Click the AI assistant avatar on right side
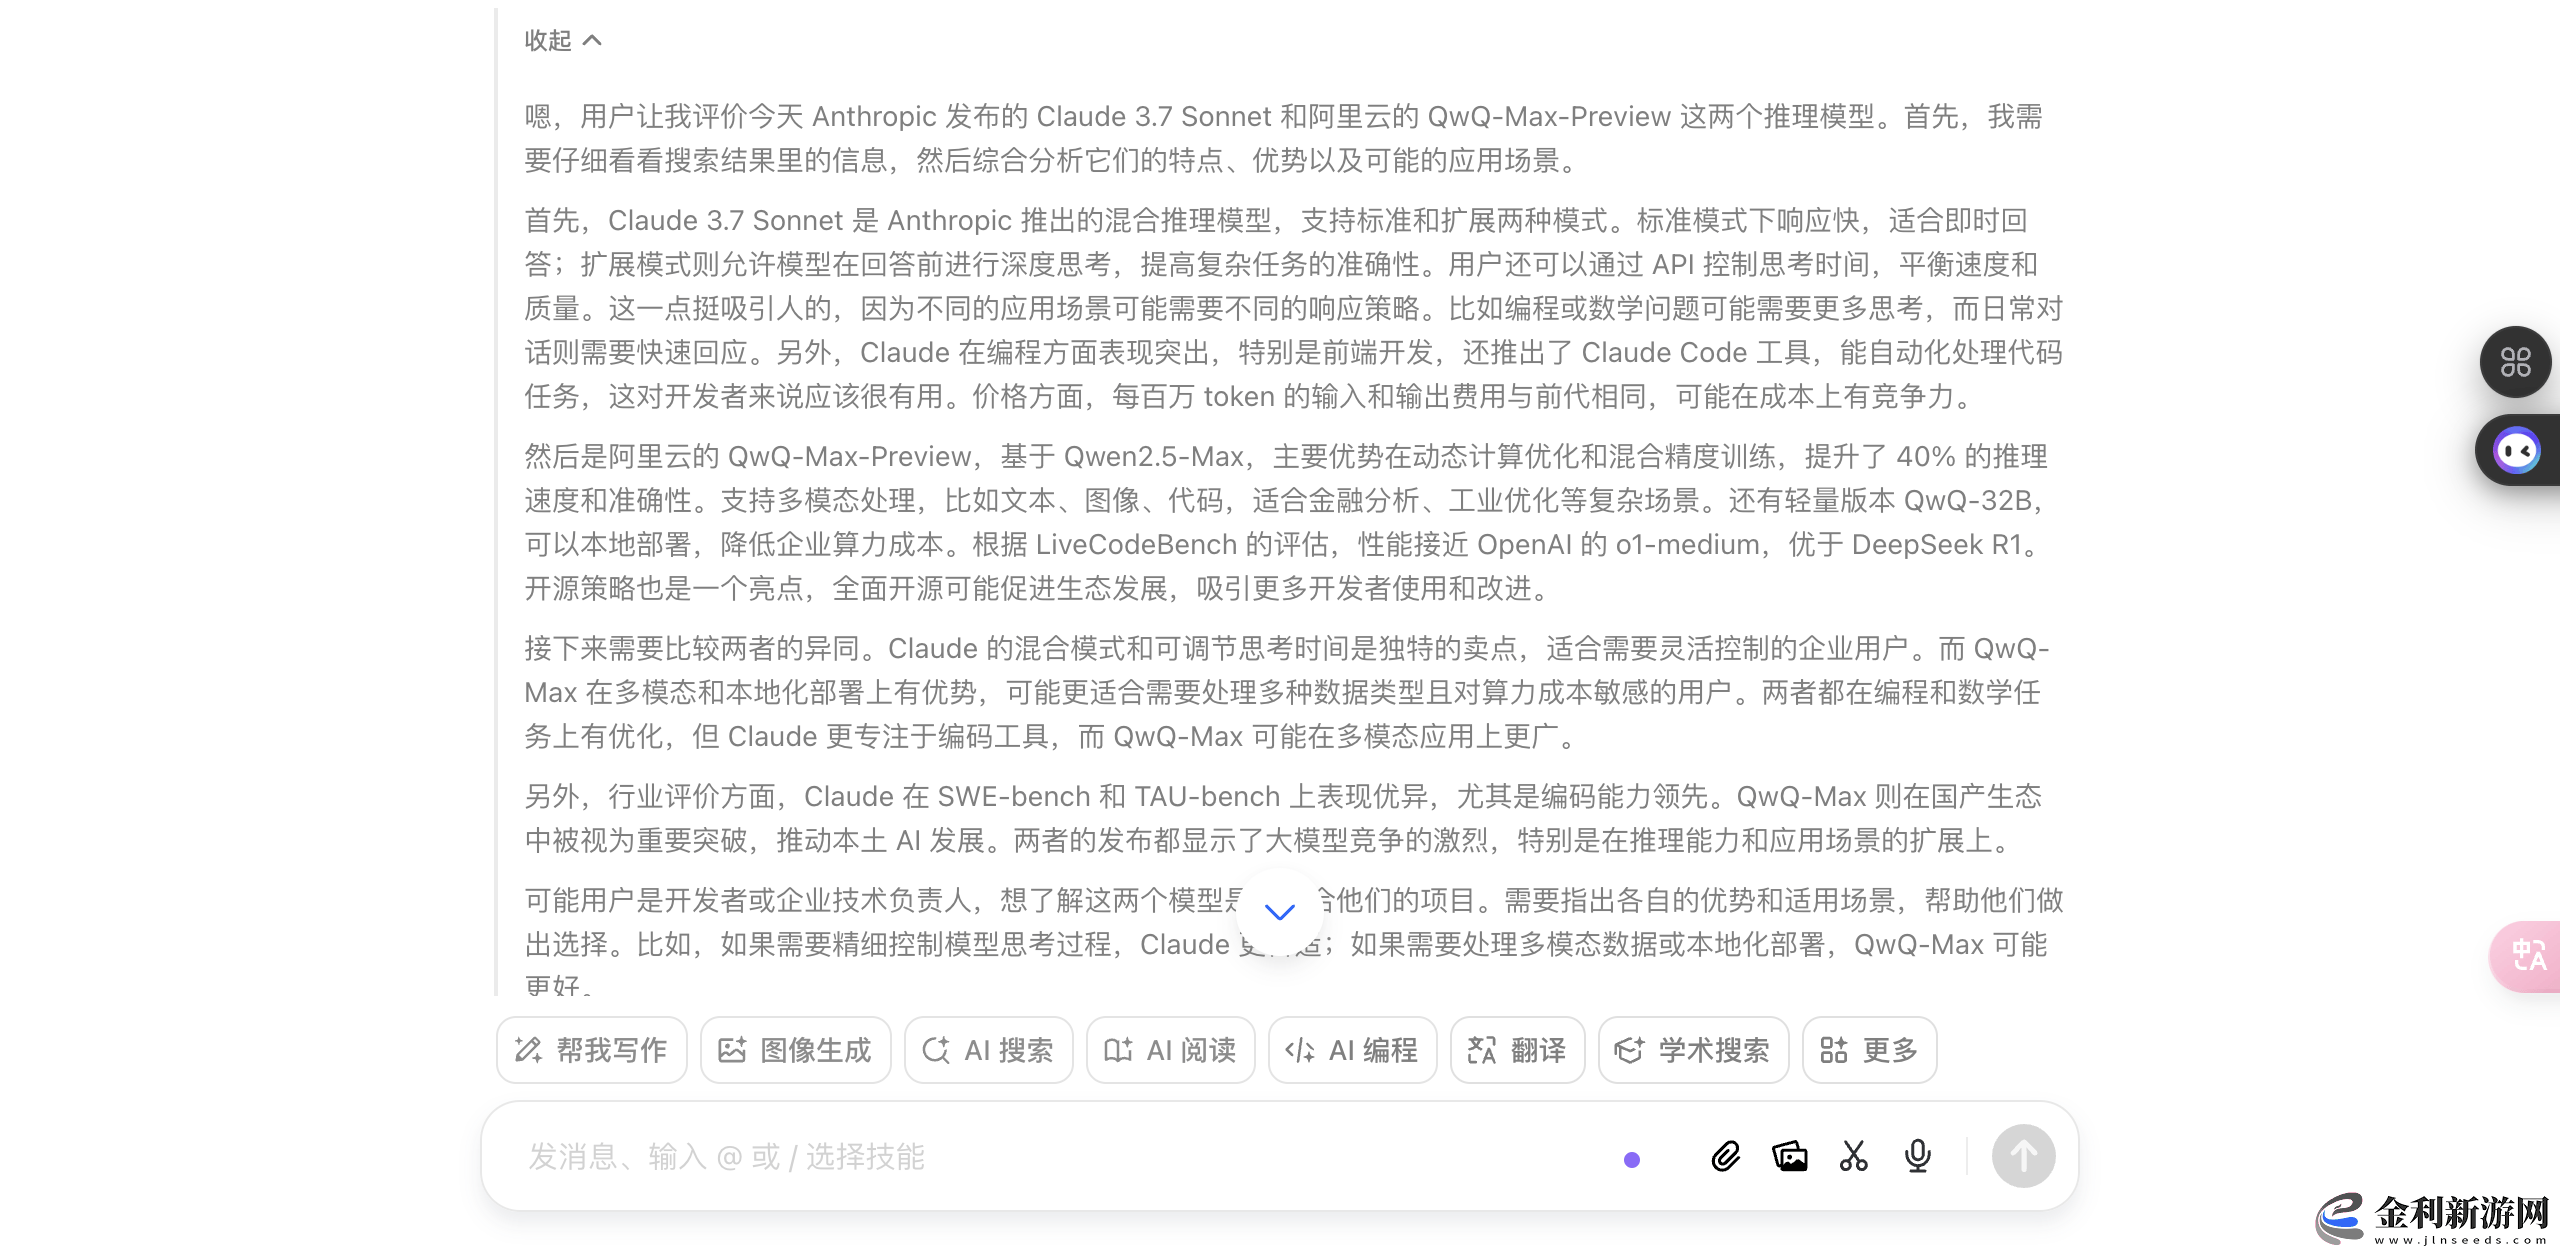Screen dimensions: 2560x1252 [x=2516, y=450]
